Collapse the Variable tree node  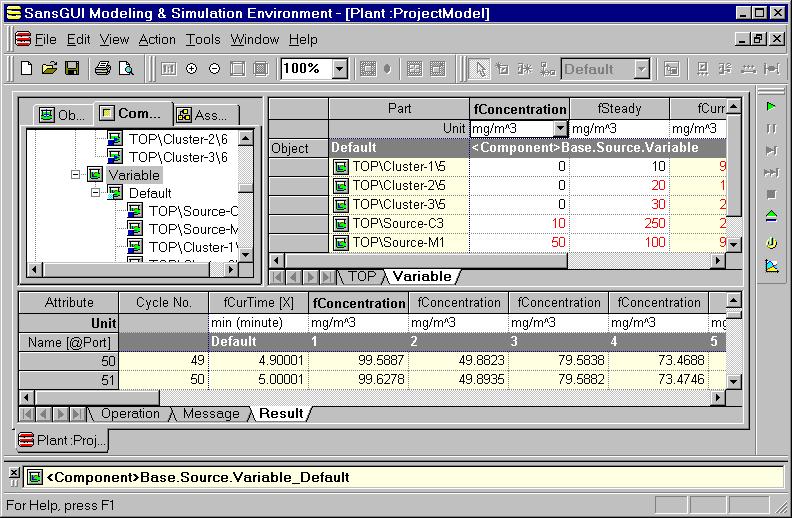76,175
